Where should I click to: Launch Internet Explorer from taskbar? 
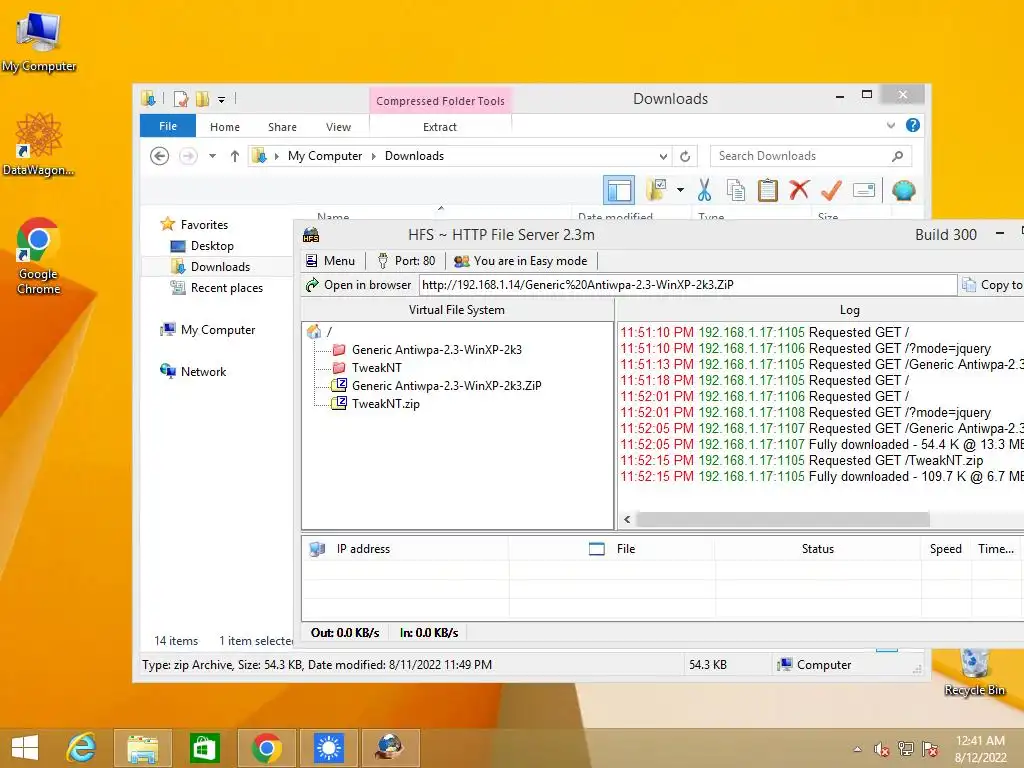coord(81,748)
